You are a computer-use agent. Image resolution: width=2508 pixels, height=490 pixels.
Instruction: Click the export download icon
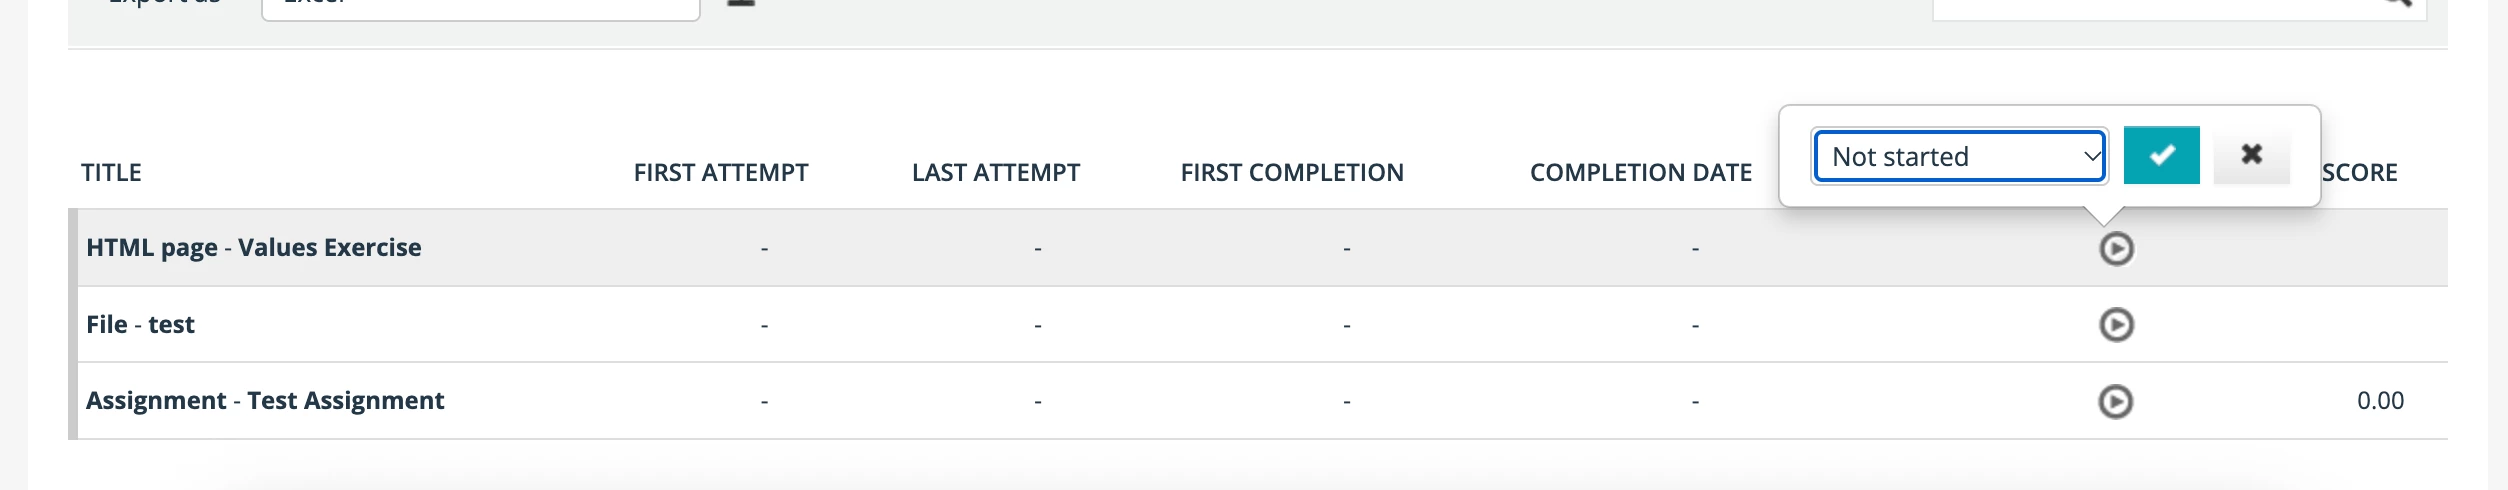(x=740, y=3)
